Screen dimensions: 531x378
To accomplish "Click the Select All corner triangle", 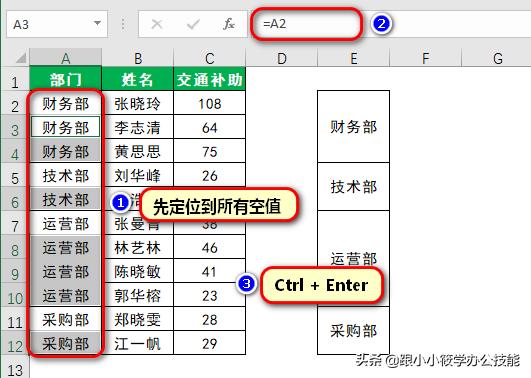I will click(20, 58).
